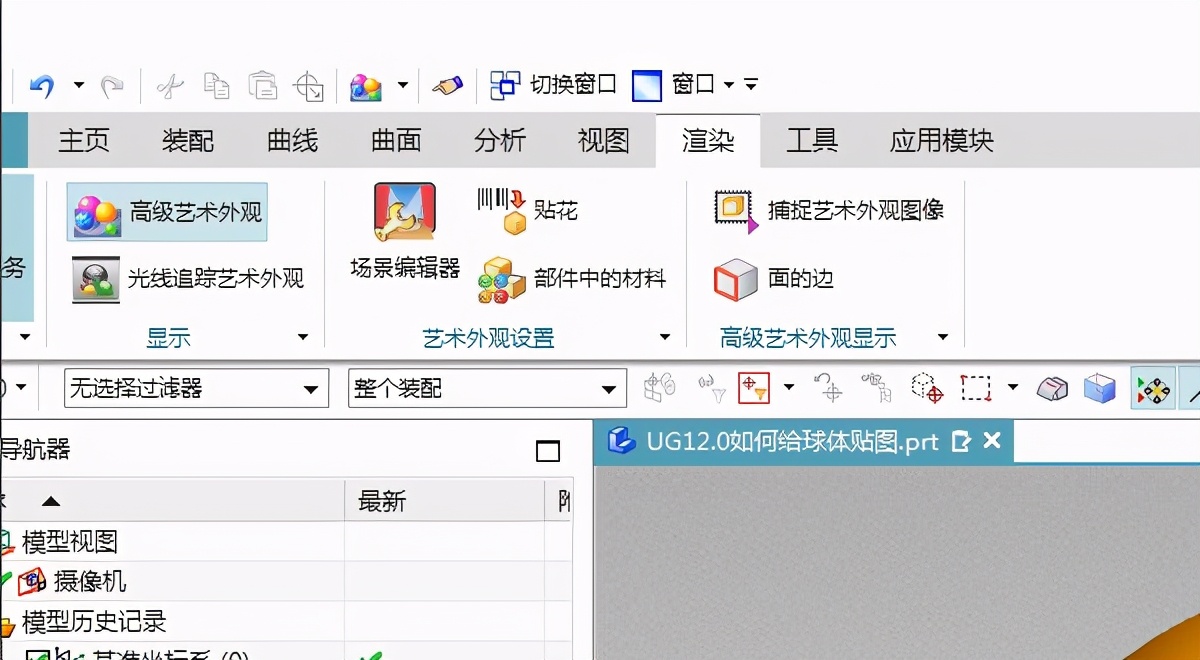Switch to the 装配 ribbon tab
The height and width of the screenshot is (660, 1200).
[188, 141]
